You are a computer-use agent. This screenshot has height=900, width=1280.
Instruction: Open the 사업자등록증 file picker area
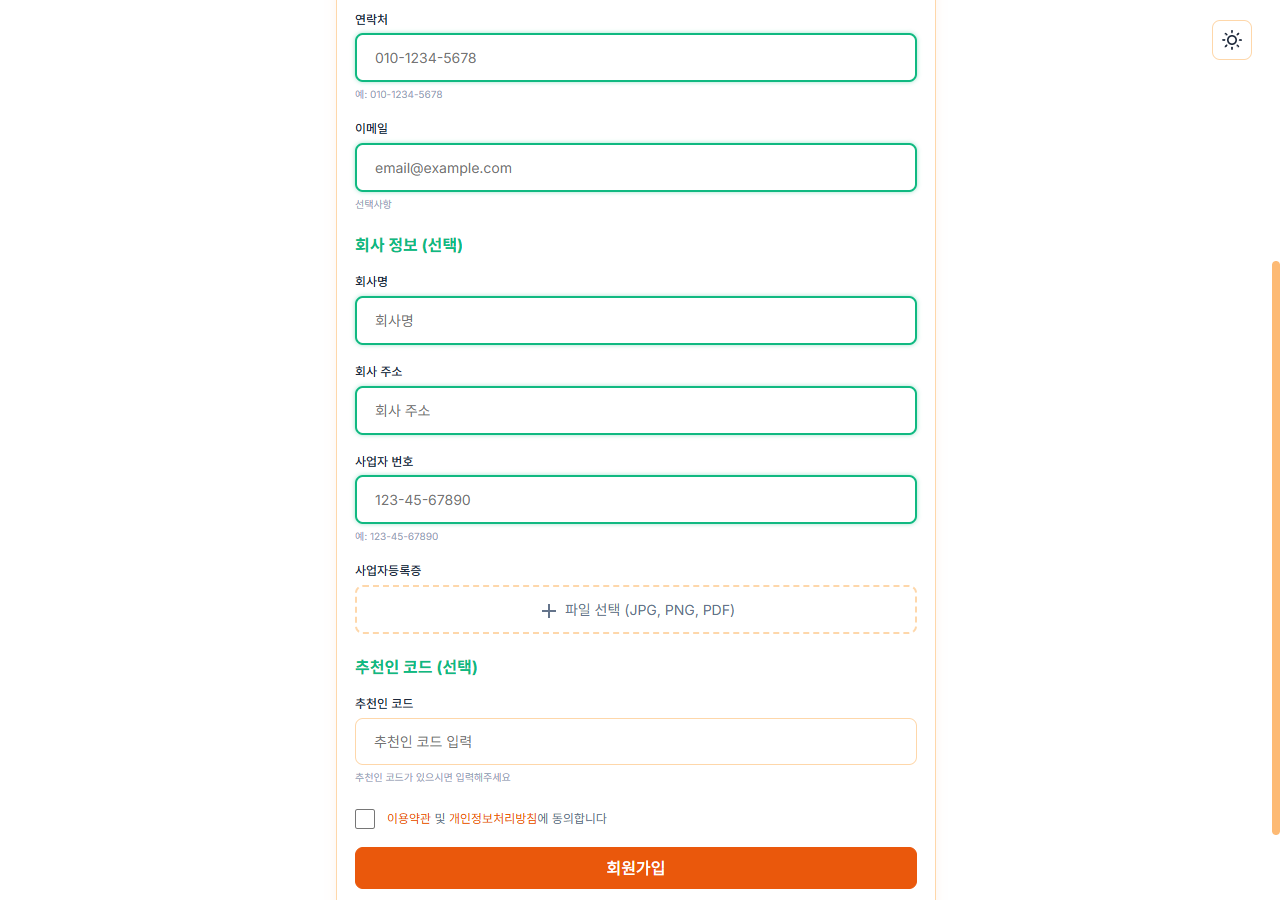[636, 609]
